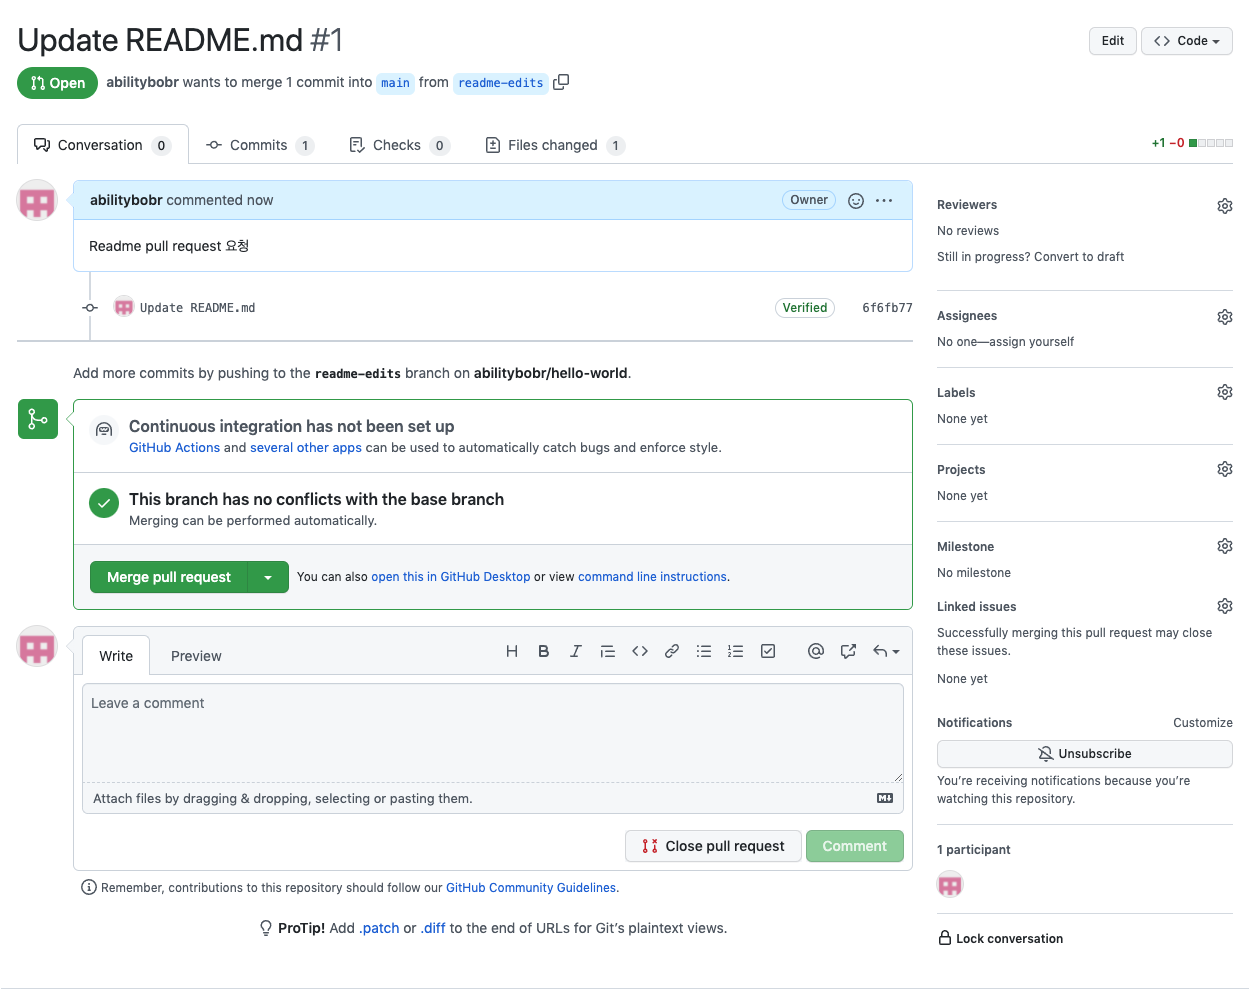Switch to the Conversation tab
Viewport: 1257px width, 999px height.
pos(103,145)
